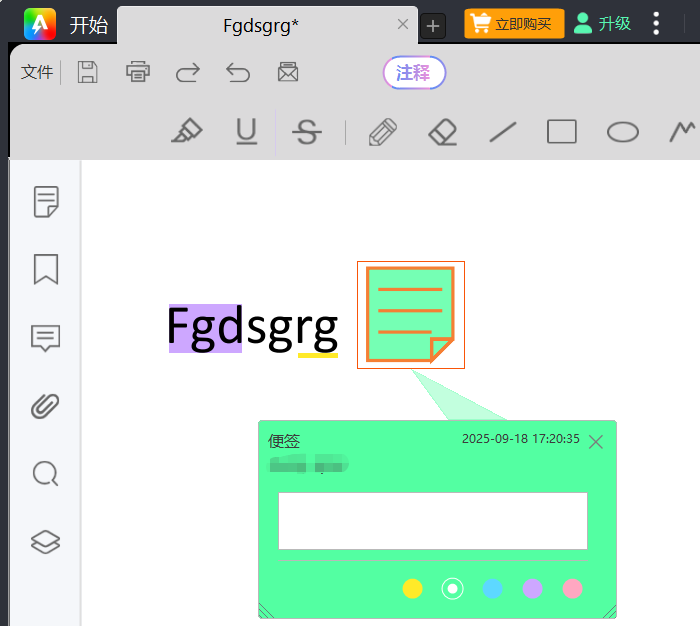Choose the yellow note color
700x626 pixels.
412,589
